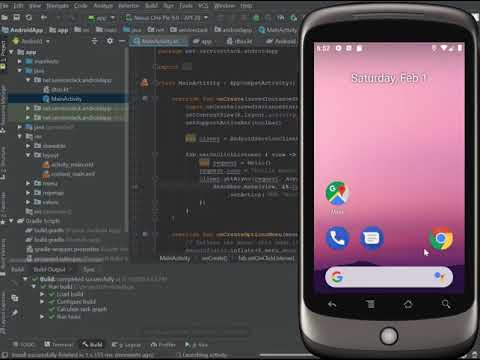Click the phone trackball button

point(389,335)
